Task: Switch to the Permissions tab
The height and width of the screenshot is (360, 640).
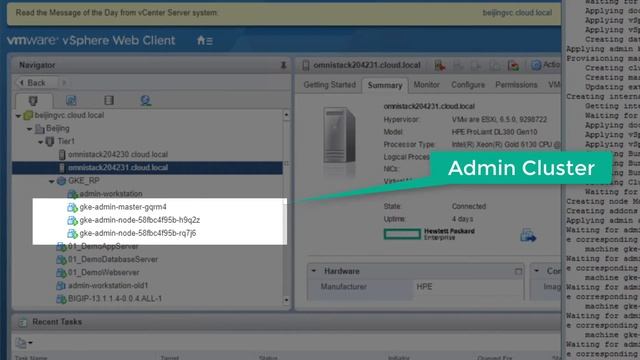Action: pyautogui.click(x=516, y=85)
